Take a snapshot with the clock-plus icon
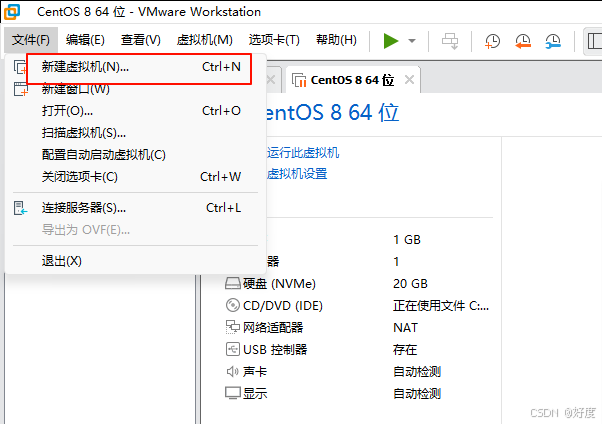The image size is (602, 424). point(492,41)
